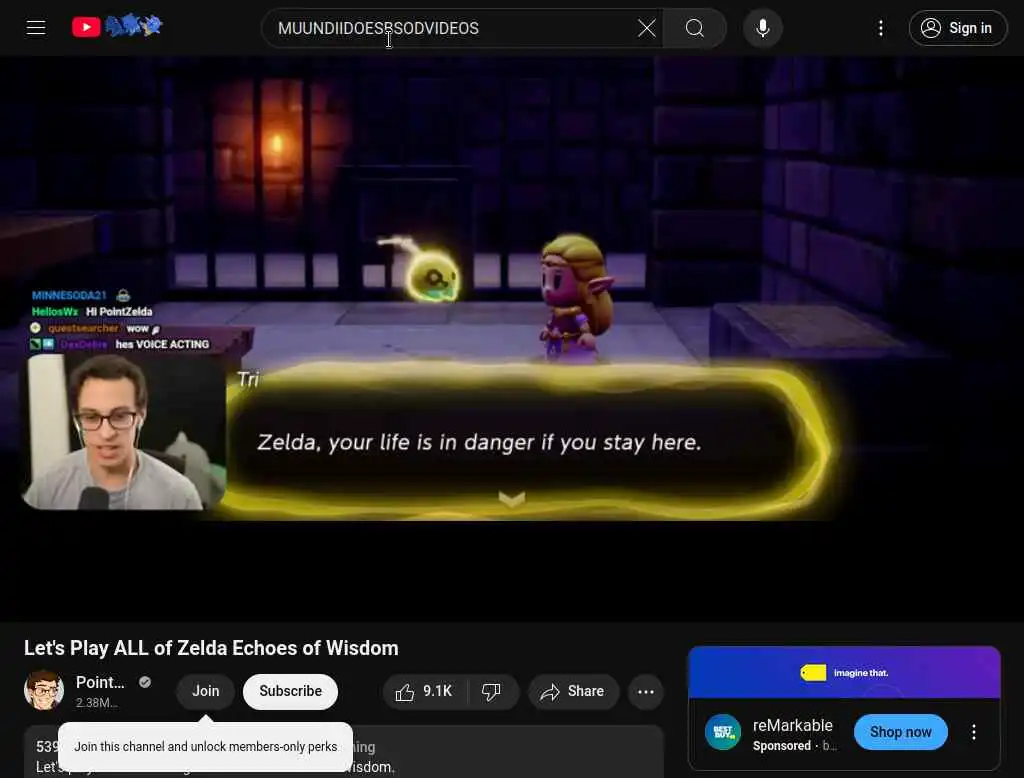Viewport: 1024px width, 778px height.
Task: Go to YouTube home via logo
Action: point(118,27)
